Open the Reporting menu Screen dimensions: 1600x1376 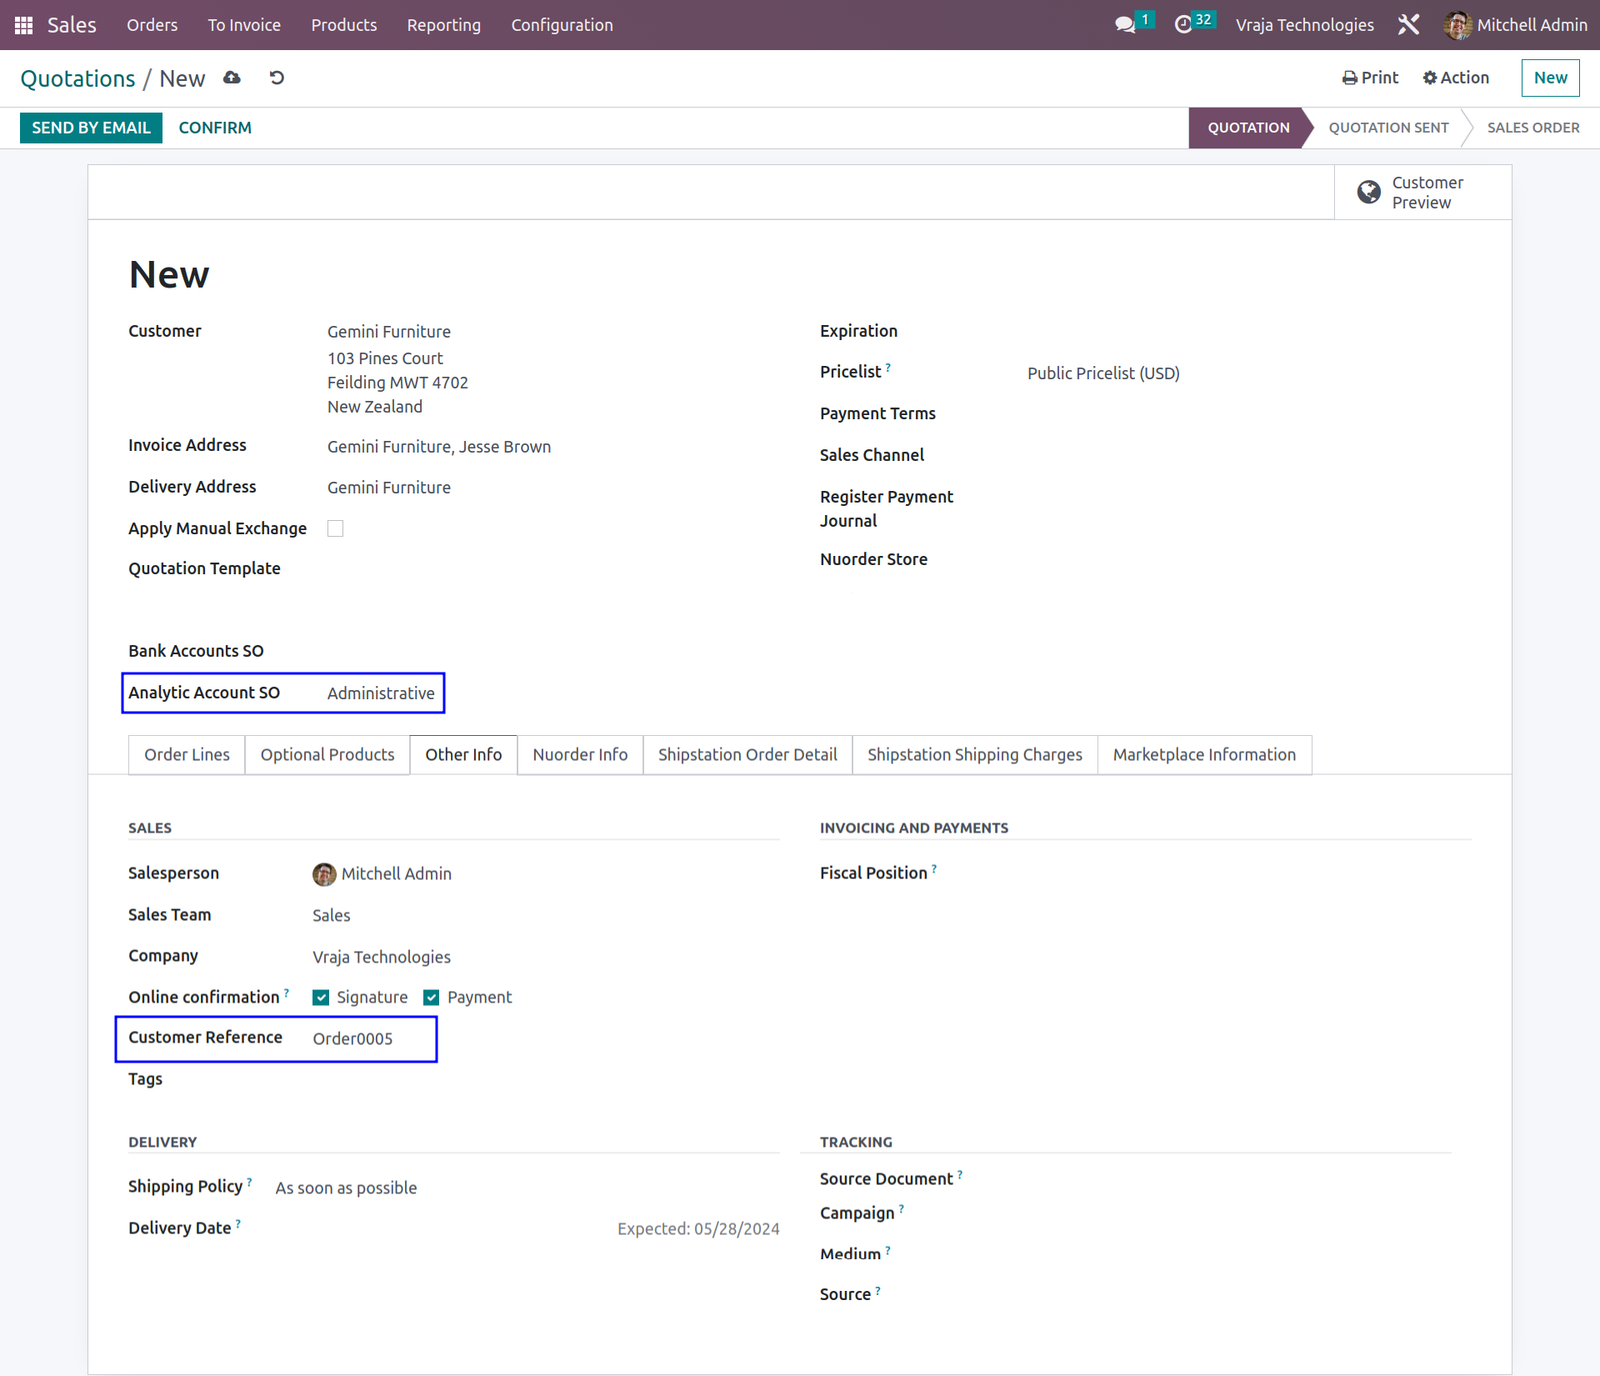pos(444,25)
